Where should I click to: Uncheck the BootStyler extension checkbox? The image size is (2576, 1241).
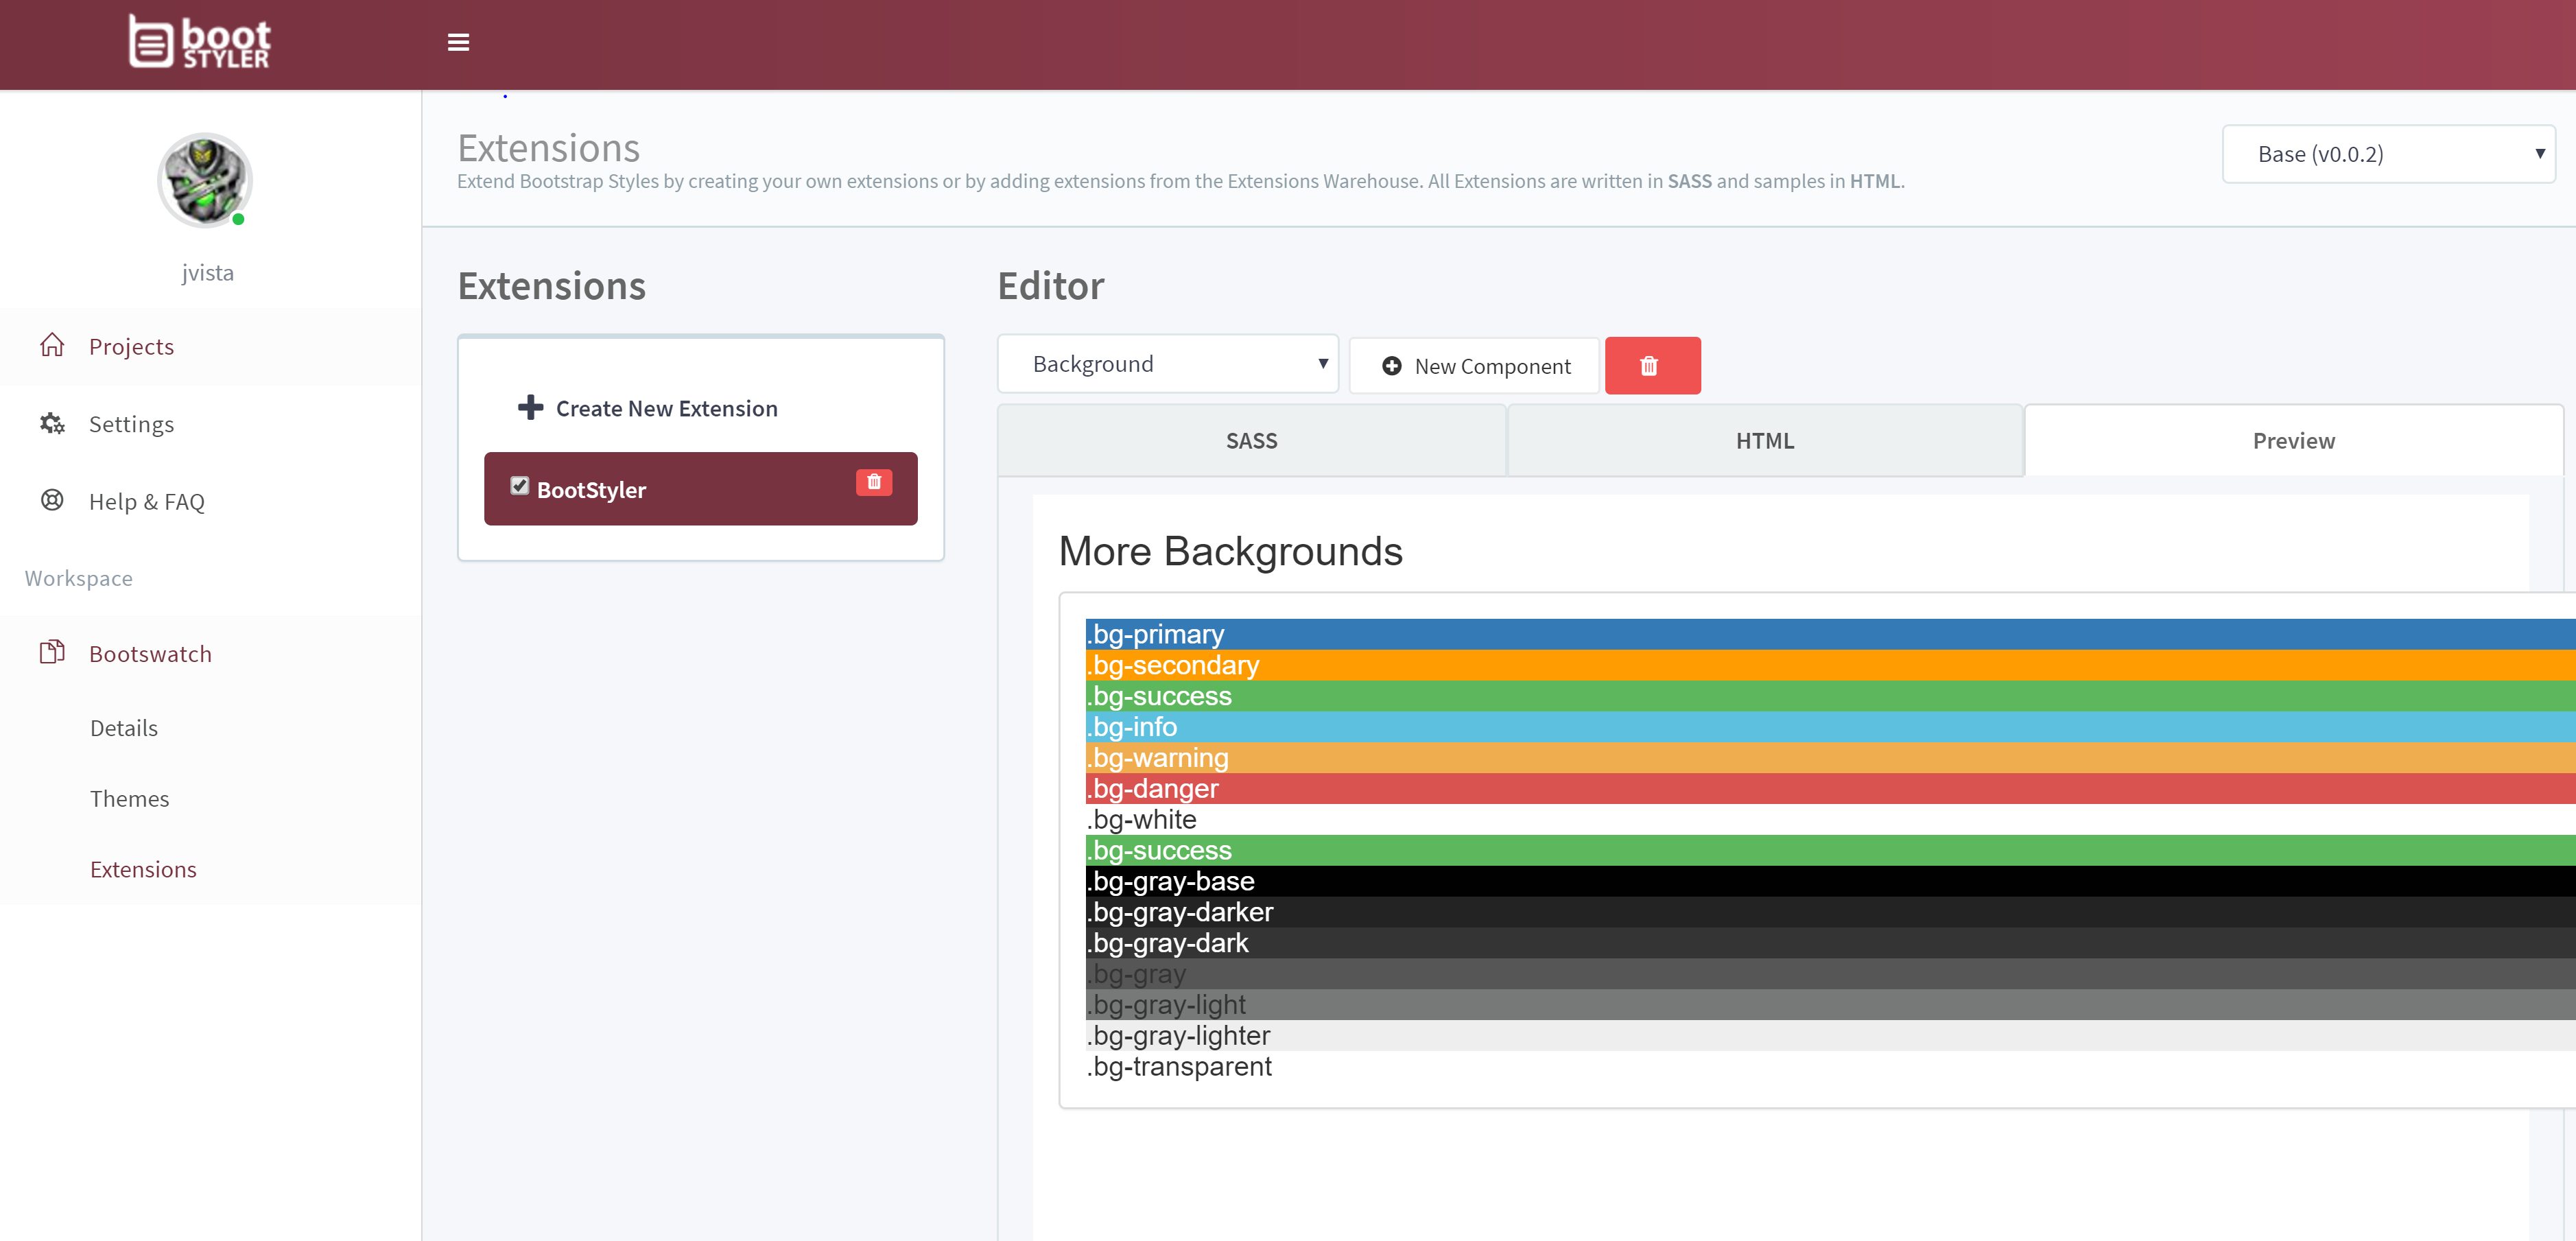click(519, 486)
